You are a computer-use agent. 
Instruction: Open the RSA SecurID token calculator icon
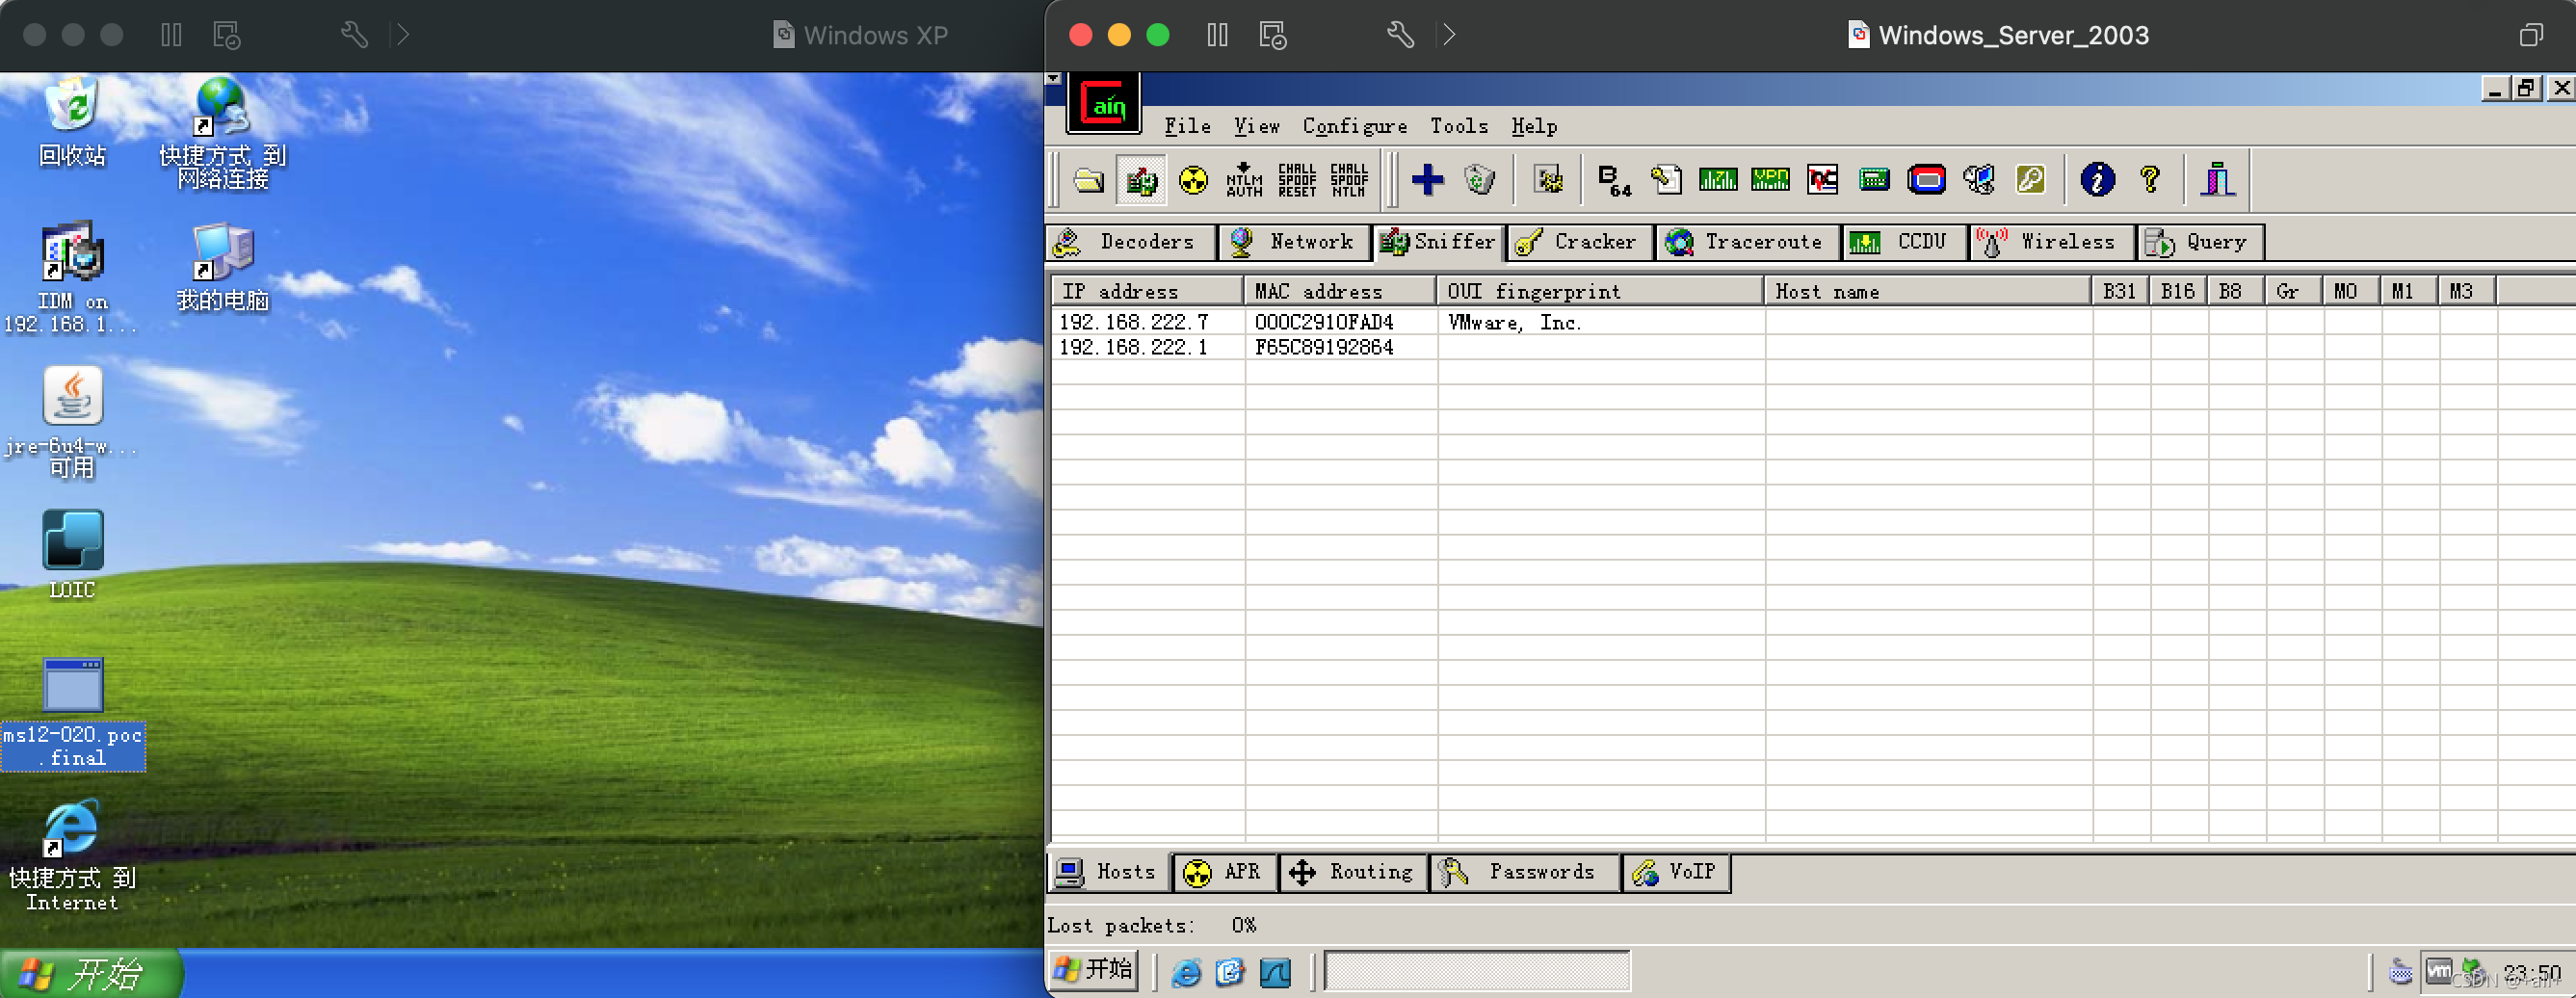[1926, 180]
